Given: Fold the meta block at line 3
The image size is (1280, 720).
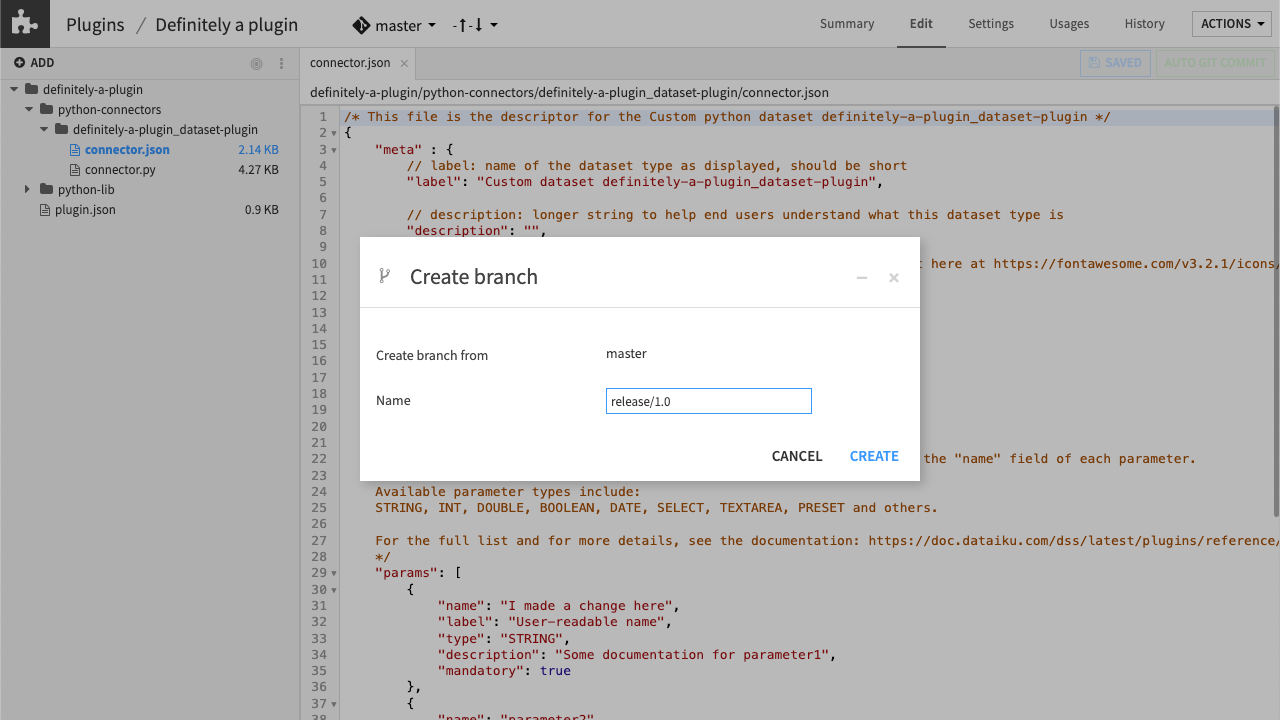Looking at the screenshot, I should [x=334, y=150].
